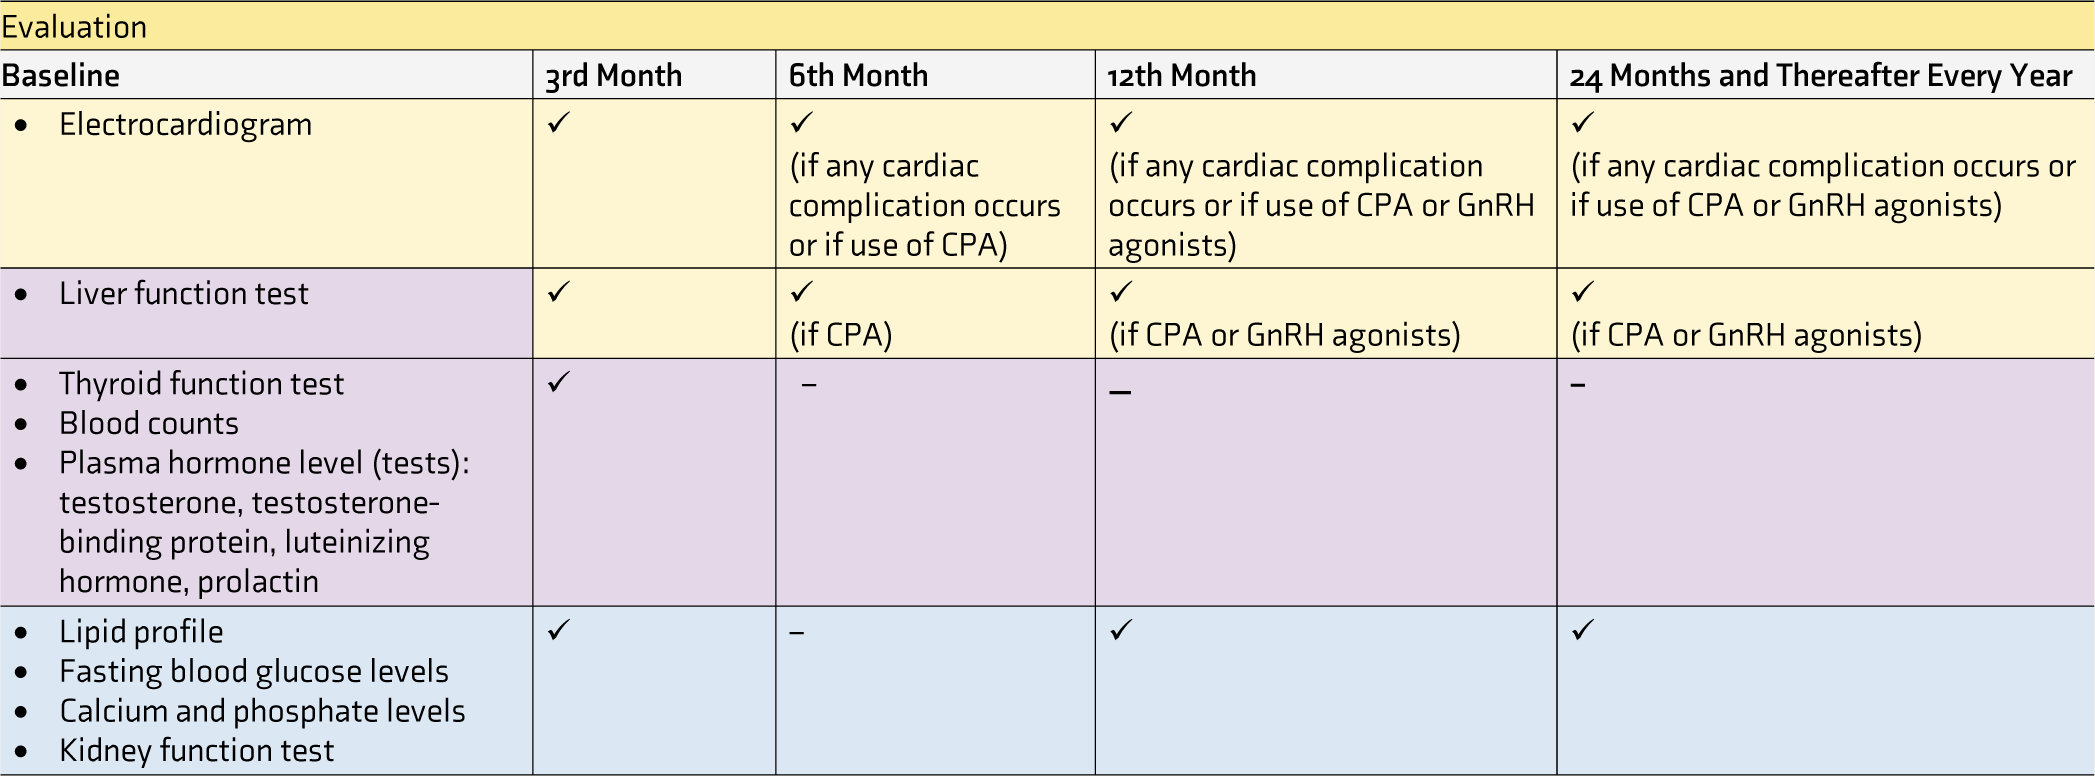Click the '(if CPA)' note text
2095x776 pixels.
pos(840,334)
